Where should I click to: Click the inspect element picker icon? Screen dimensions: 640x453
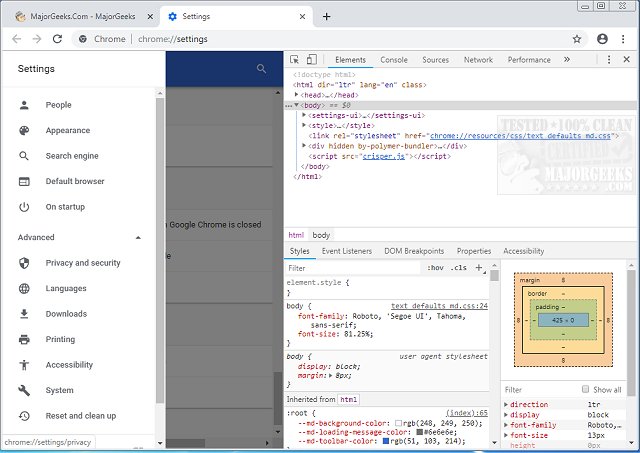point(293,60)
